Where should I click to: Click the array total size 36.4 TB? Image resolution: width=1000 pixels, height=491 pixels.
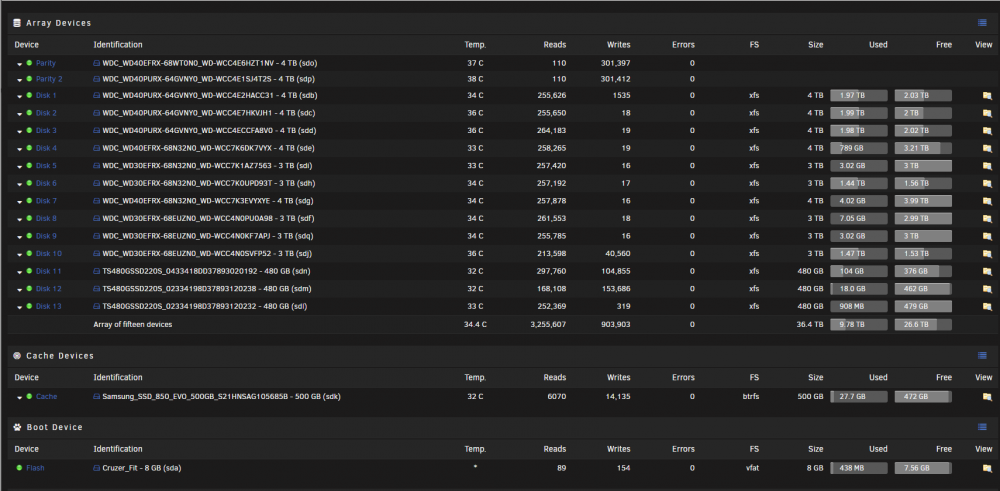coord(810,325)
